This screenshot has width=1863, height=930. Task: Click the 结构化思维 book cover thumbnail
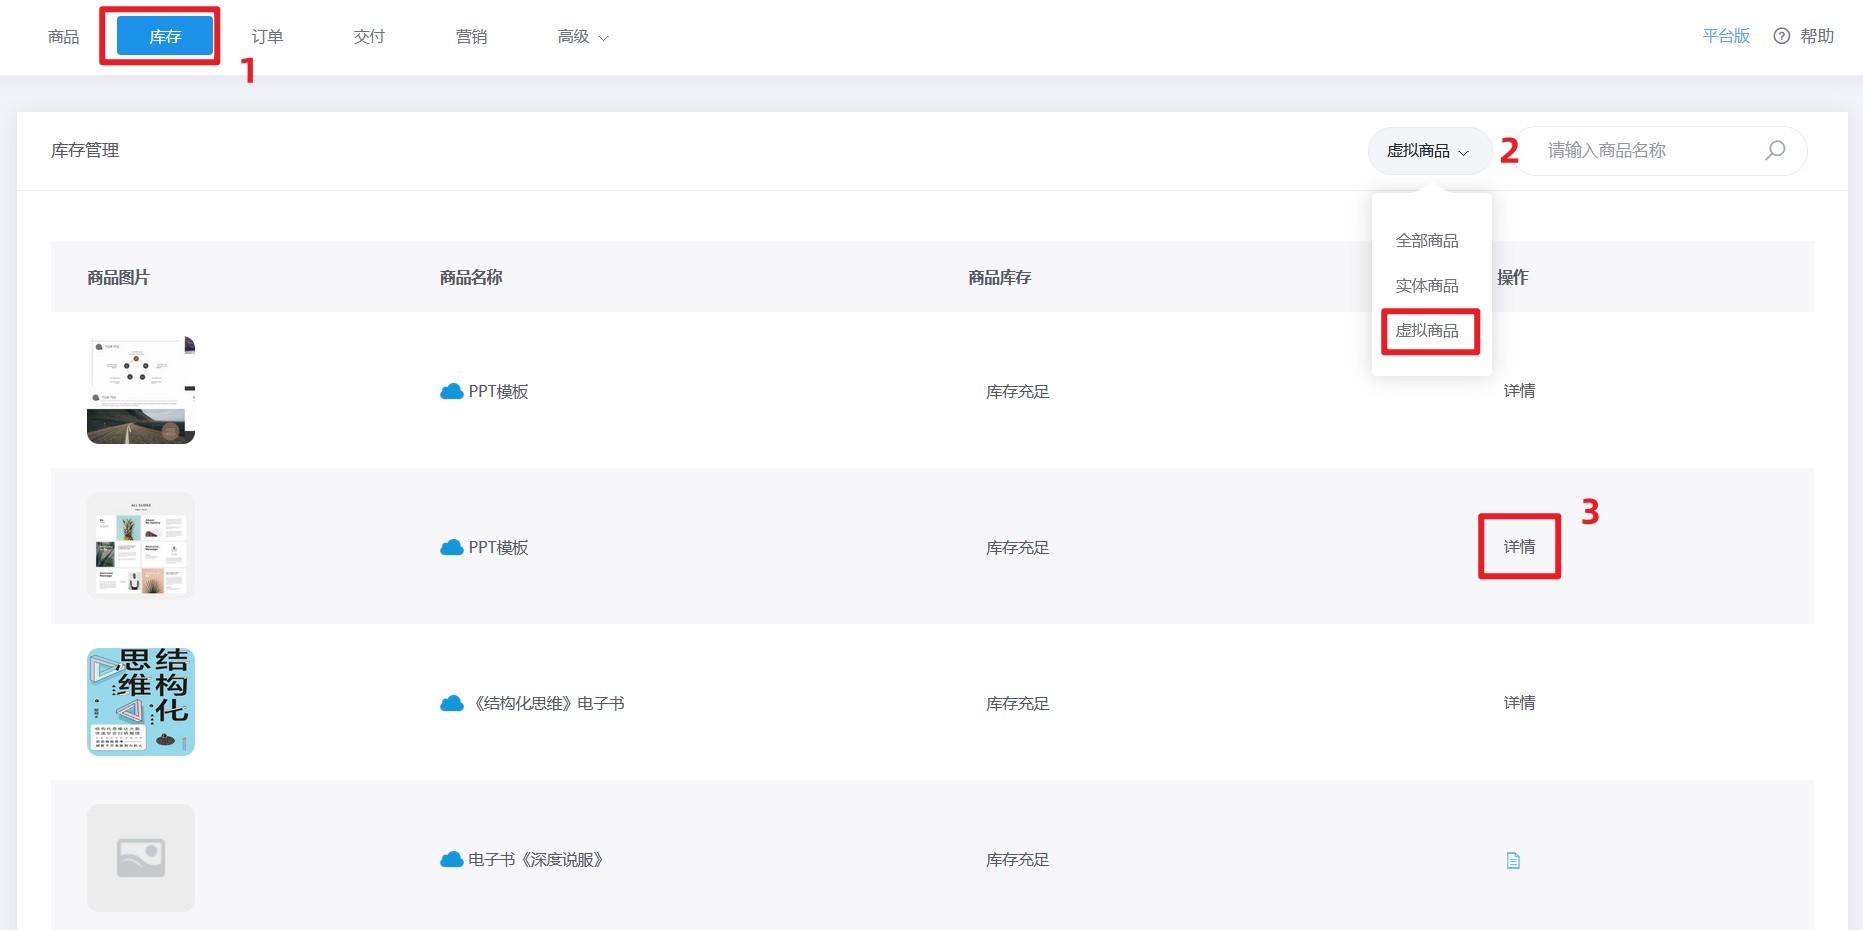click(x=141, y=702)
